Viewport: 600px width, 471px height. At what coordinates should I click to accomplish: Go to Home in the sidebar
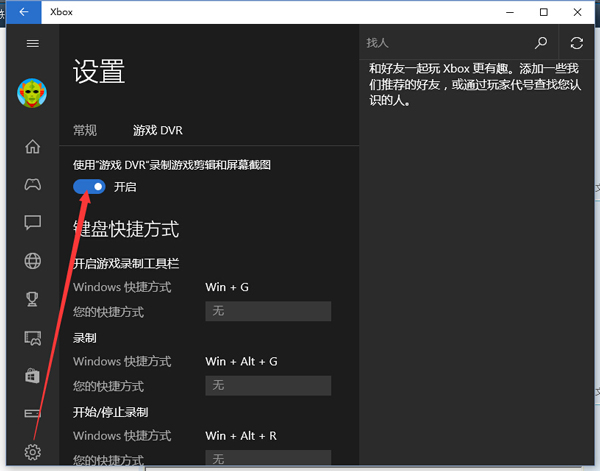32,147
